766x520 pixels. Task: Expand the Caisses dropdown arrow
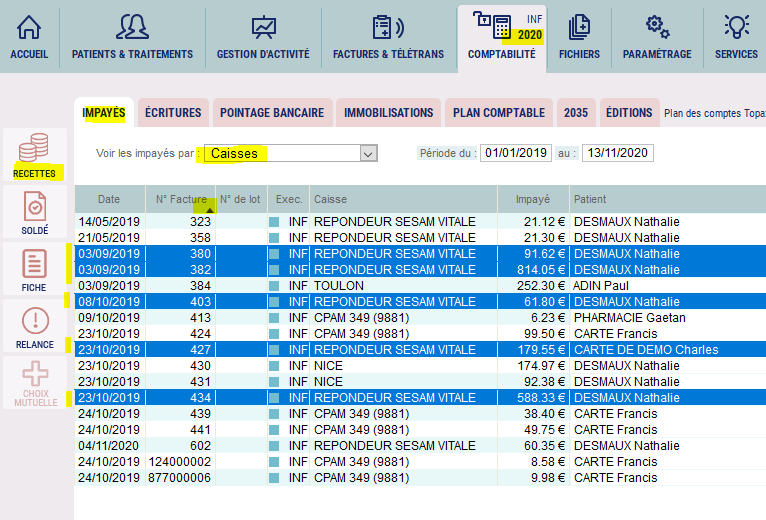click(368, 153)
